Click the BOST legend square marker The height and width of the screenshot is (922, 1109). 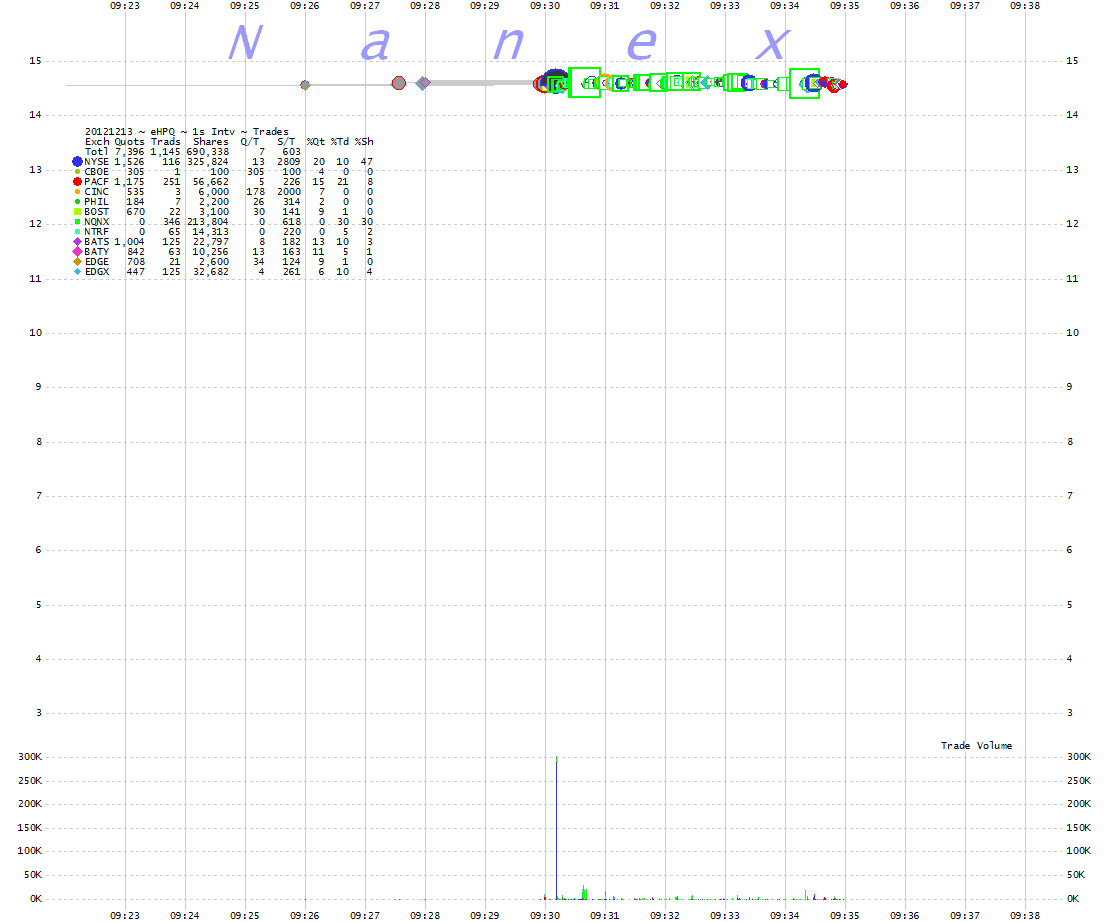pos(77,211)
